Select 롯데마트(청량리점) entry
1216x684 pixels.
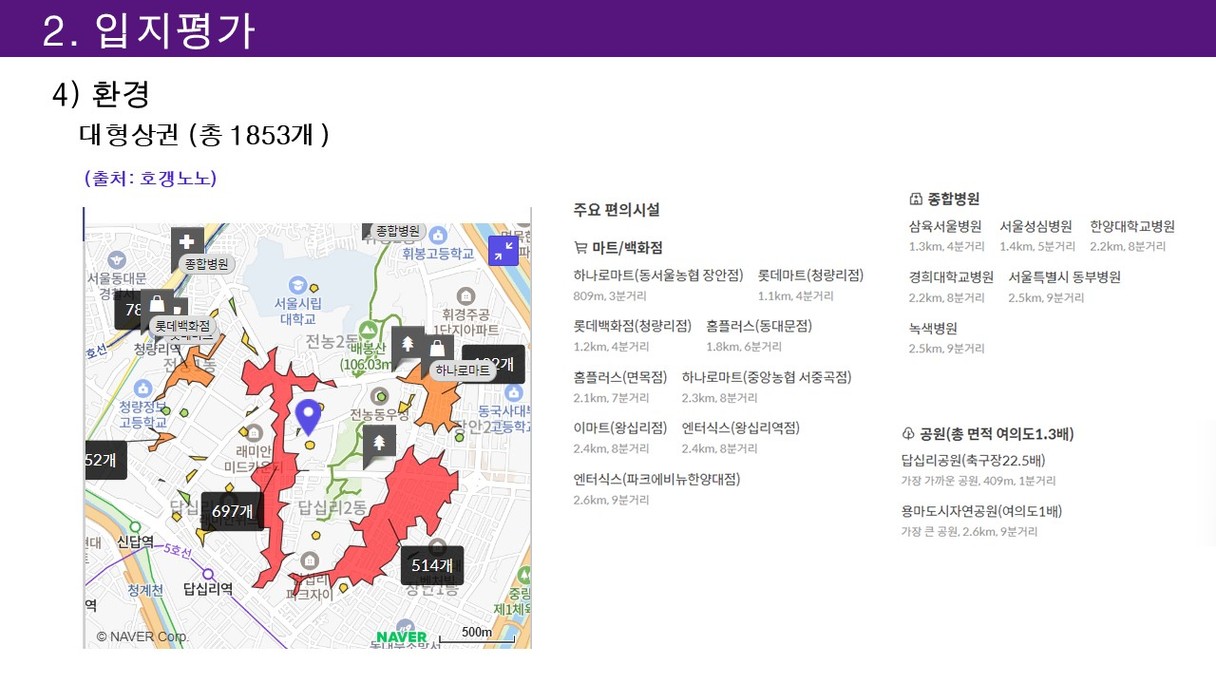(x=810, y=275)
